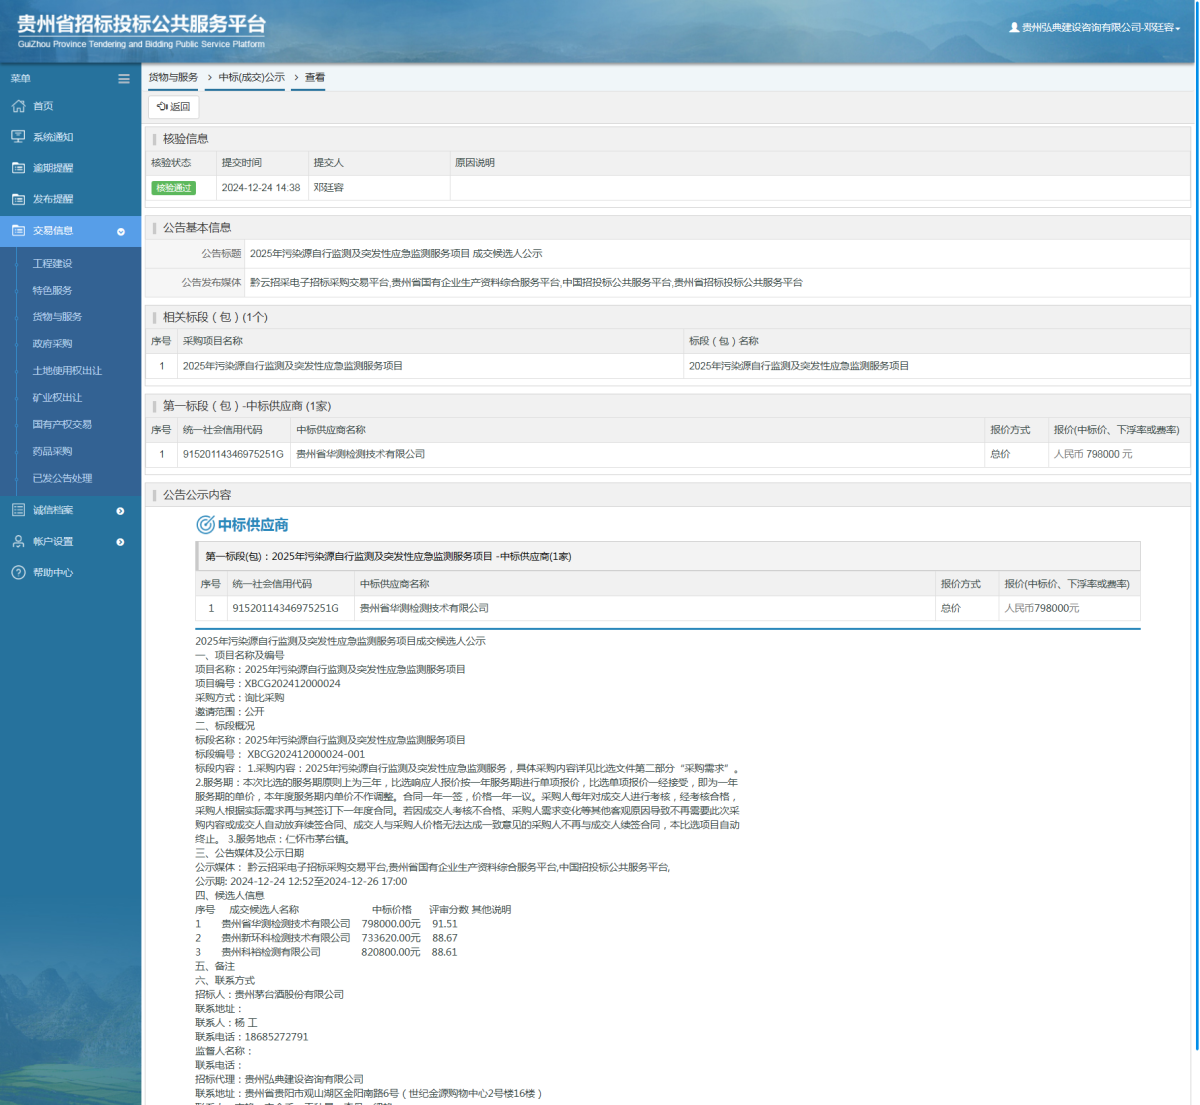Click the icon beside 交易信息
1200x1105 pixels.
tap(18, 230)
